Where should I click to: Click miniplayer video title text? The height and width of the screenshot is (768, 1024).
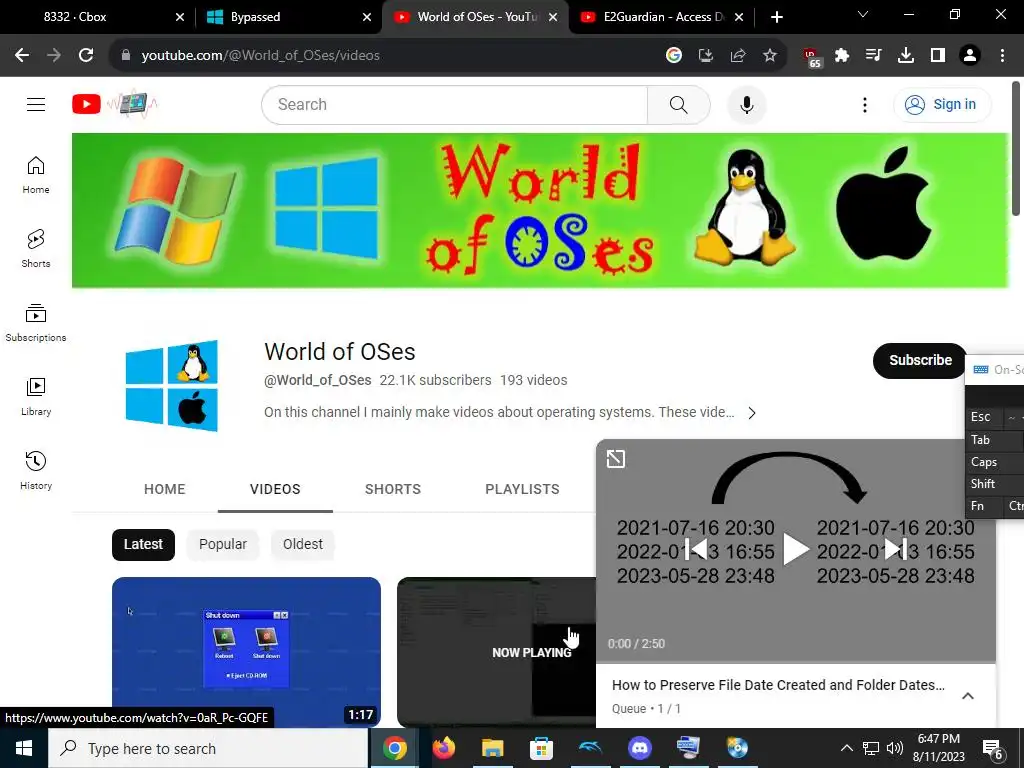778,685
